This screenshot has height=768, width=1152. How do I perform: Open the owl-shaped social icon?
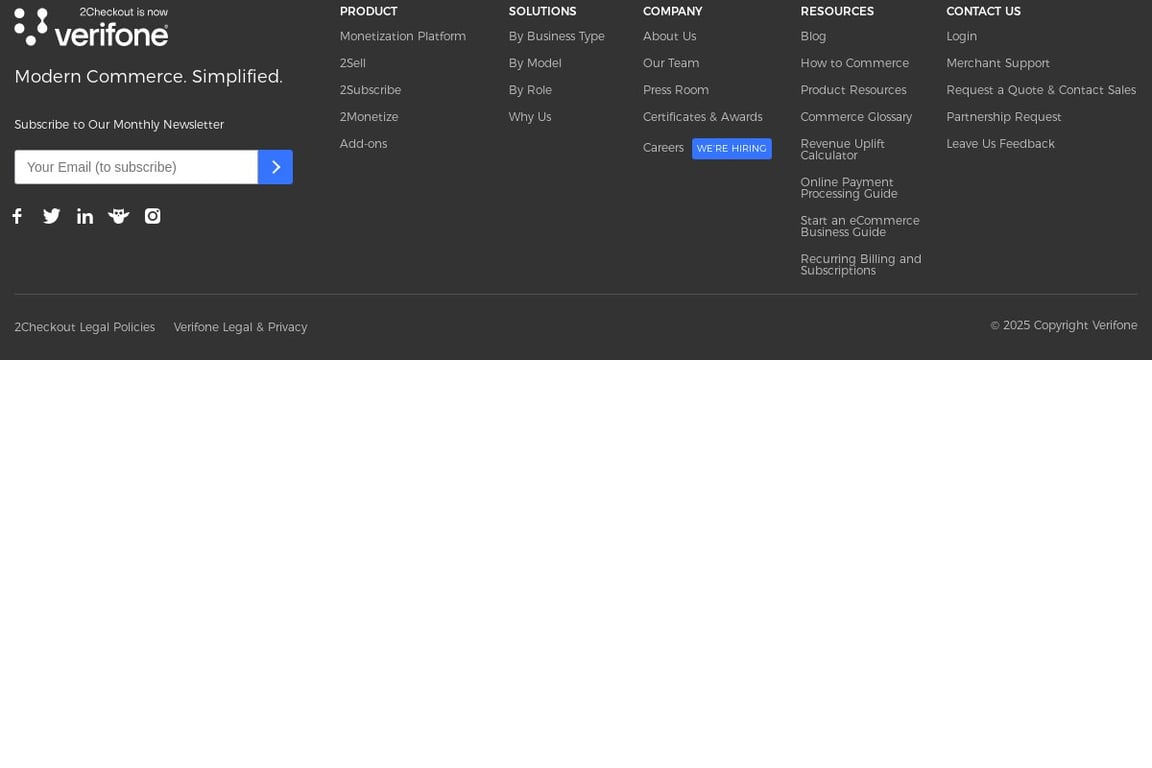click(118, 216)
